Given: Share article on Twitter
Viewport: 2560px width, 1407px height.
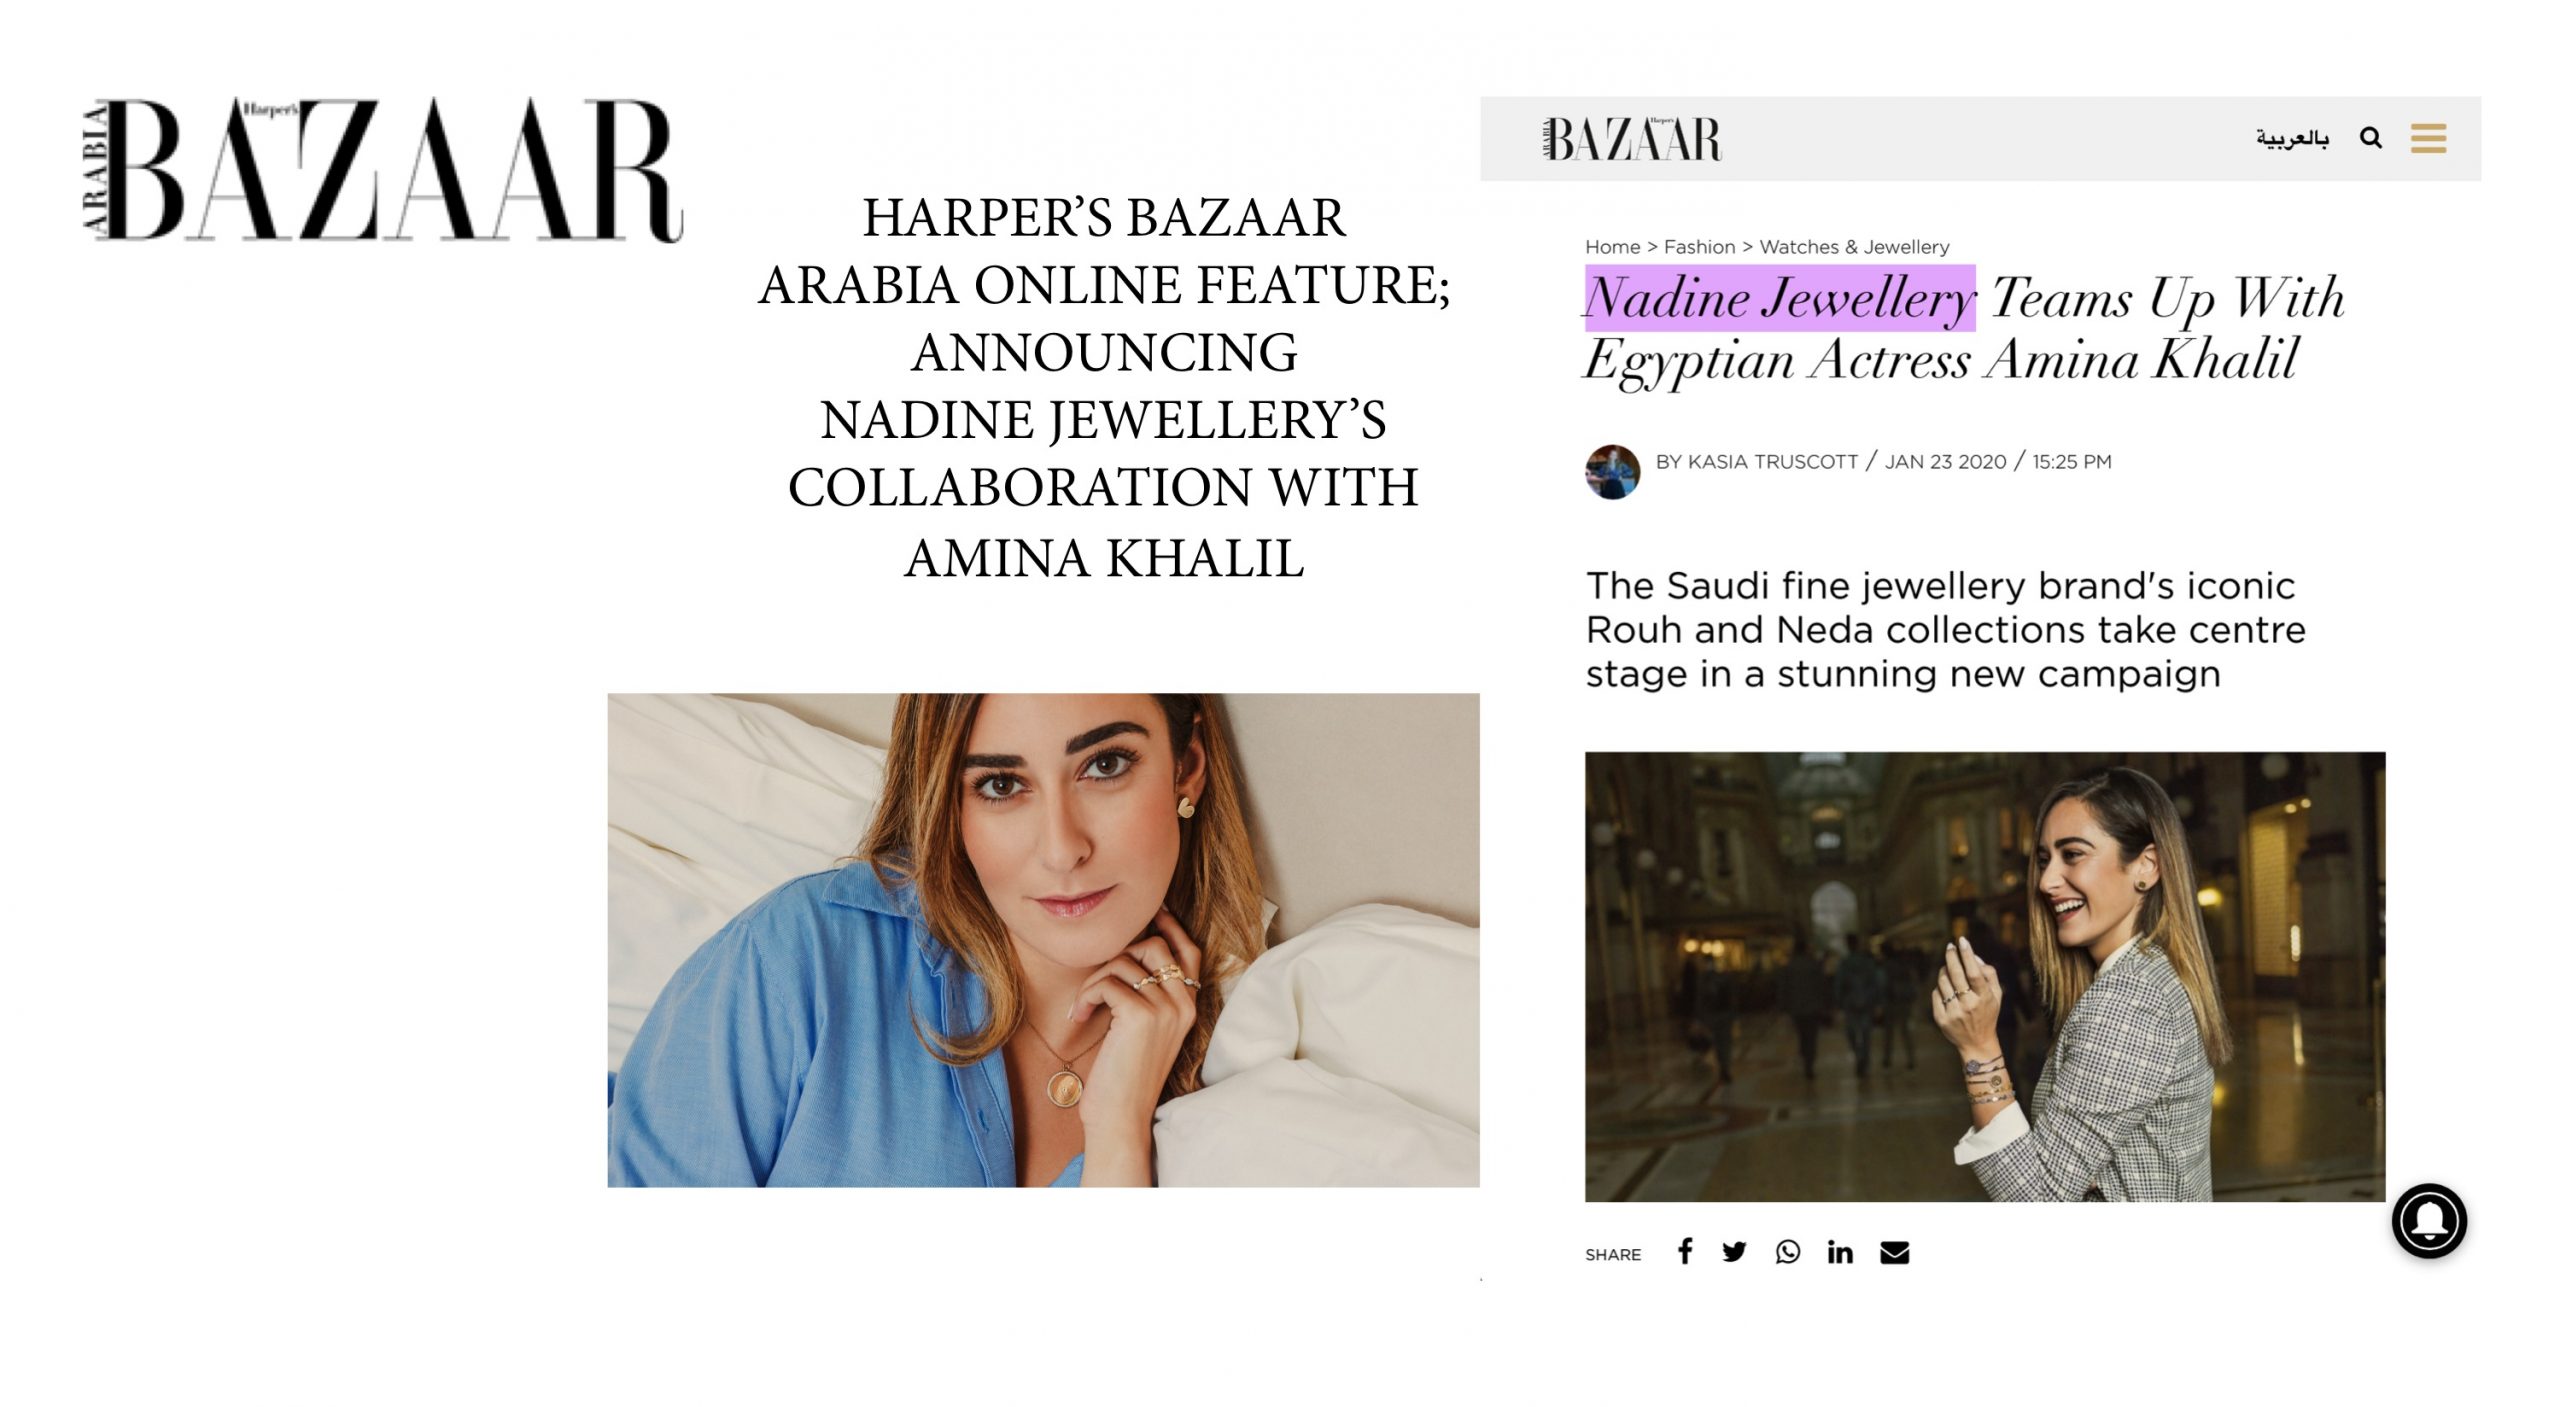Looking at the screenshot, I should (x=1734, y=1252).
